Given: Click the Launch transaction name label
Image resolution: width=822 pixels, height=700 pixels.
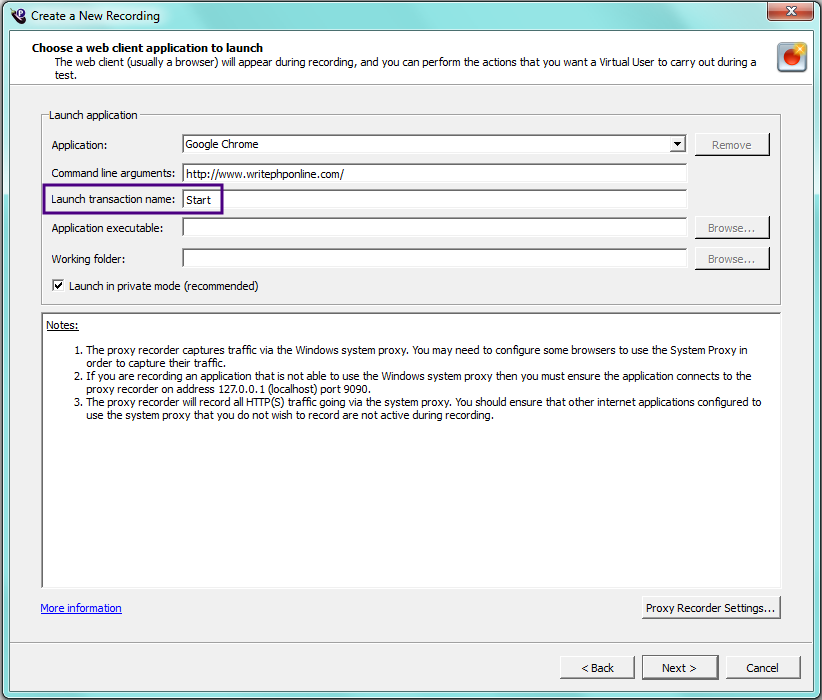Looking at the screenshot, I should point(113,200).
